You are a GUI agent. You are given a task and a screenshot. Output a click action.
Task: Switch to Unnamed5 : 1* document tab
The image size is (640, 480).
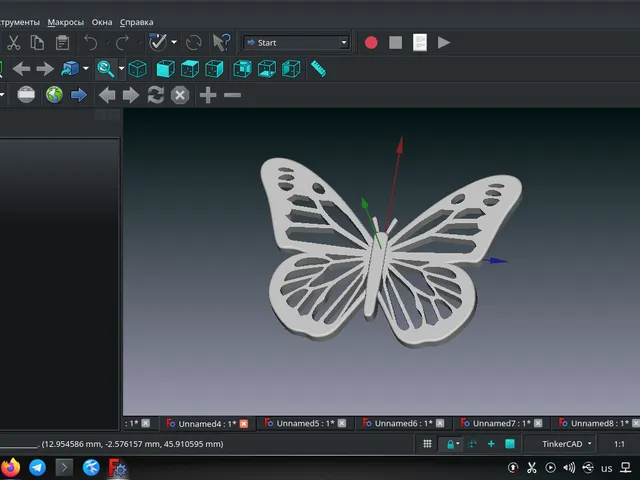point(305,423)
